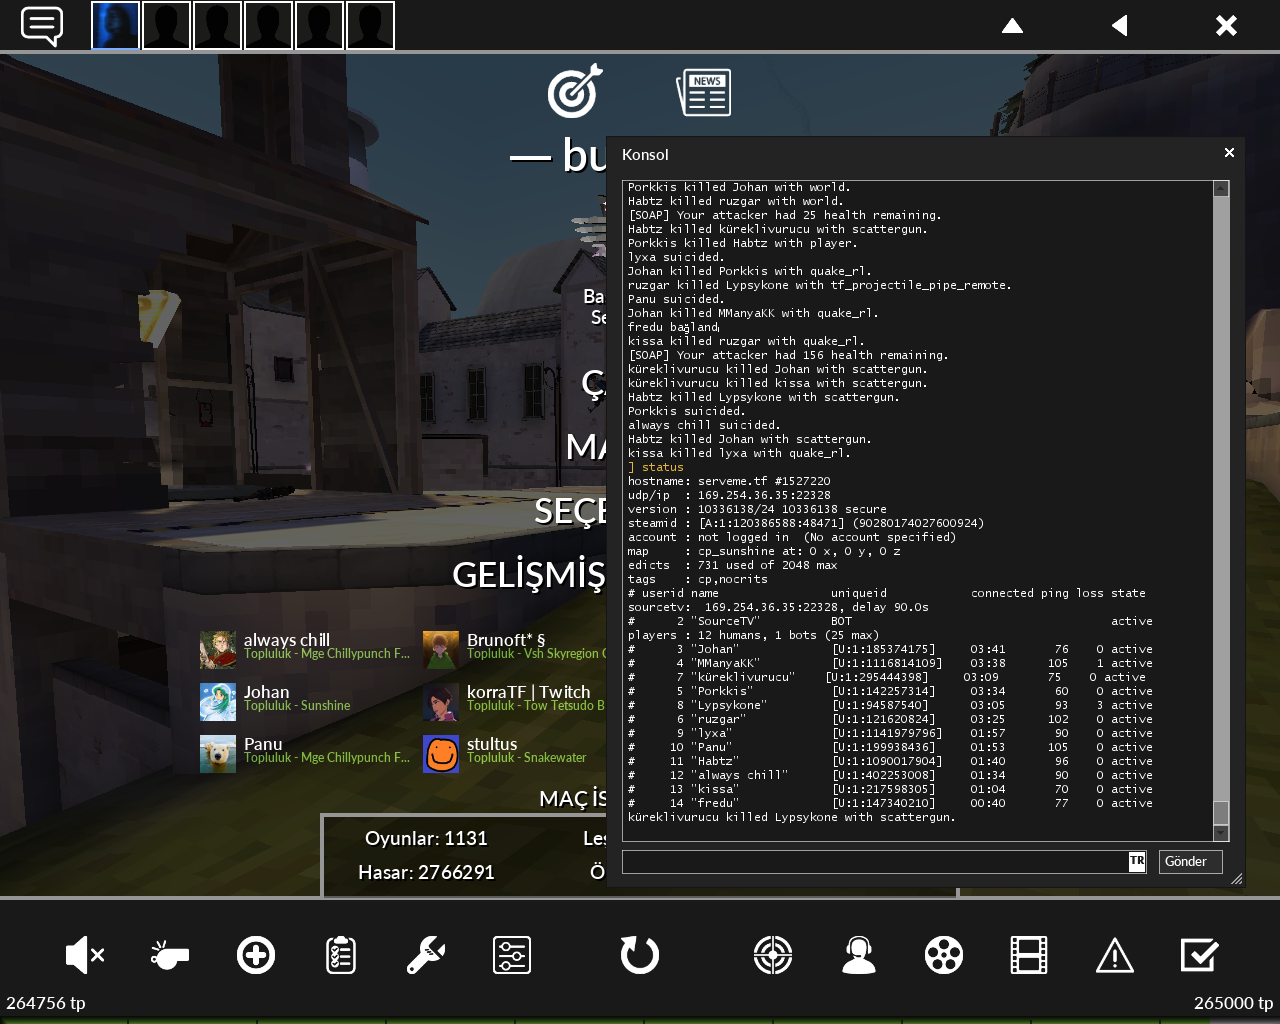
Task: Click the crosshair icon in bottom bar
Action: (x=773, y=955)
